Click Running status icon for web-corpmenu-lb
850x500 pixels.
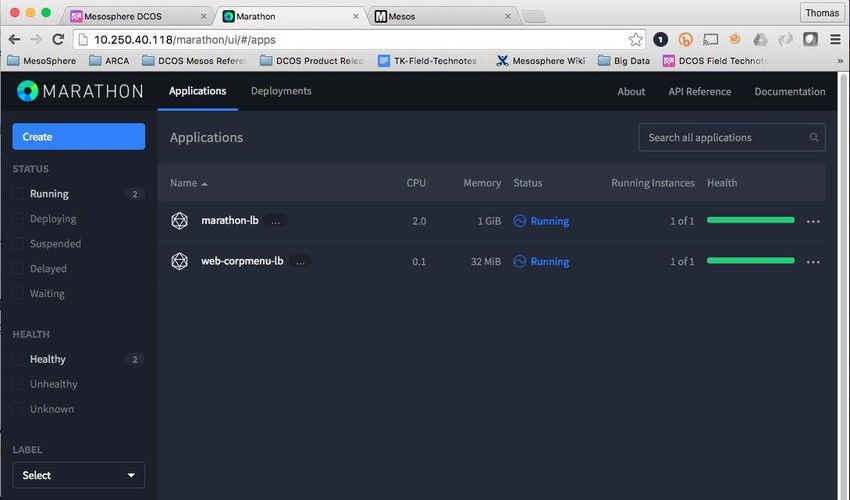click(x=519, y=261)
